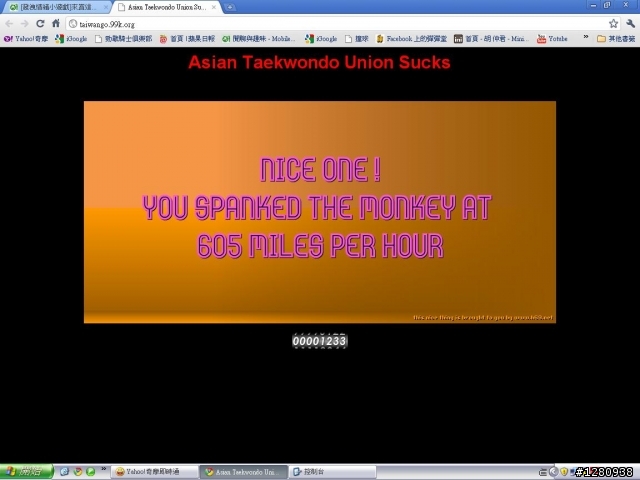
Task: Open the Yahoo!奇摩 bookmark
Action: point(26,39)
